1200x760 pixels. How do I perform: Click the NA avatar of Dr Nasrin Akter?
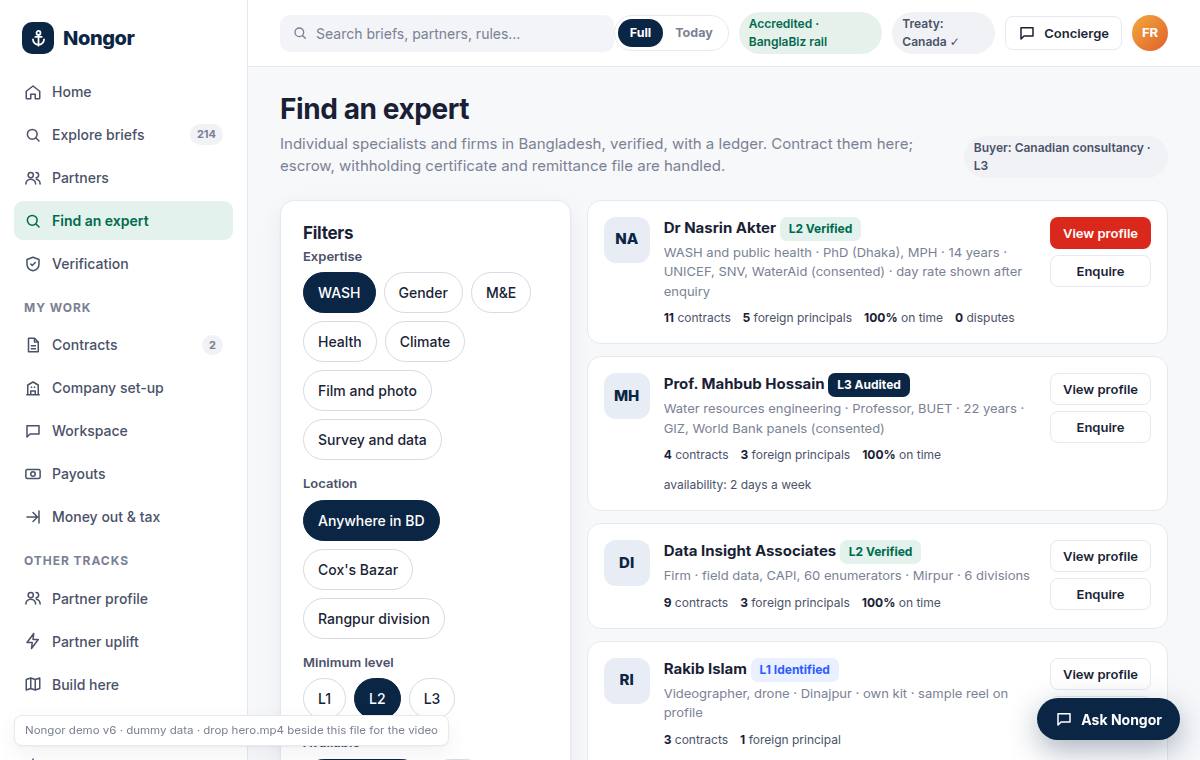point(627,239)
